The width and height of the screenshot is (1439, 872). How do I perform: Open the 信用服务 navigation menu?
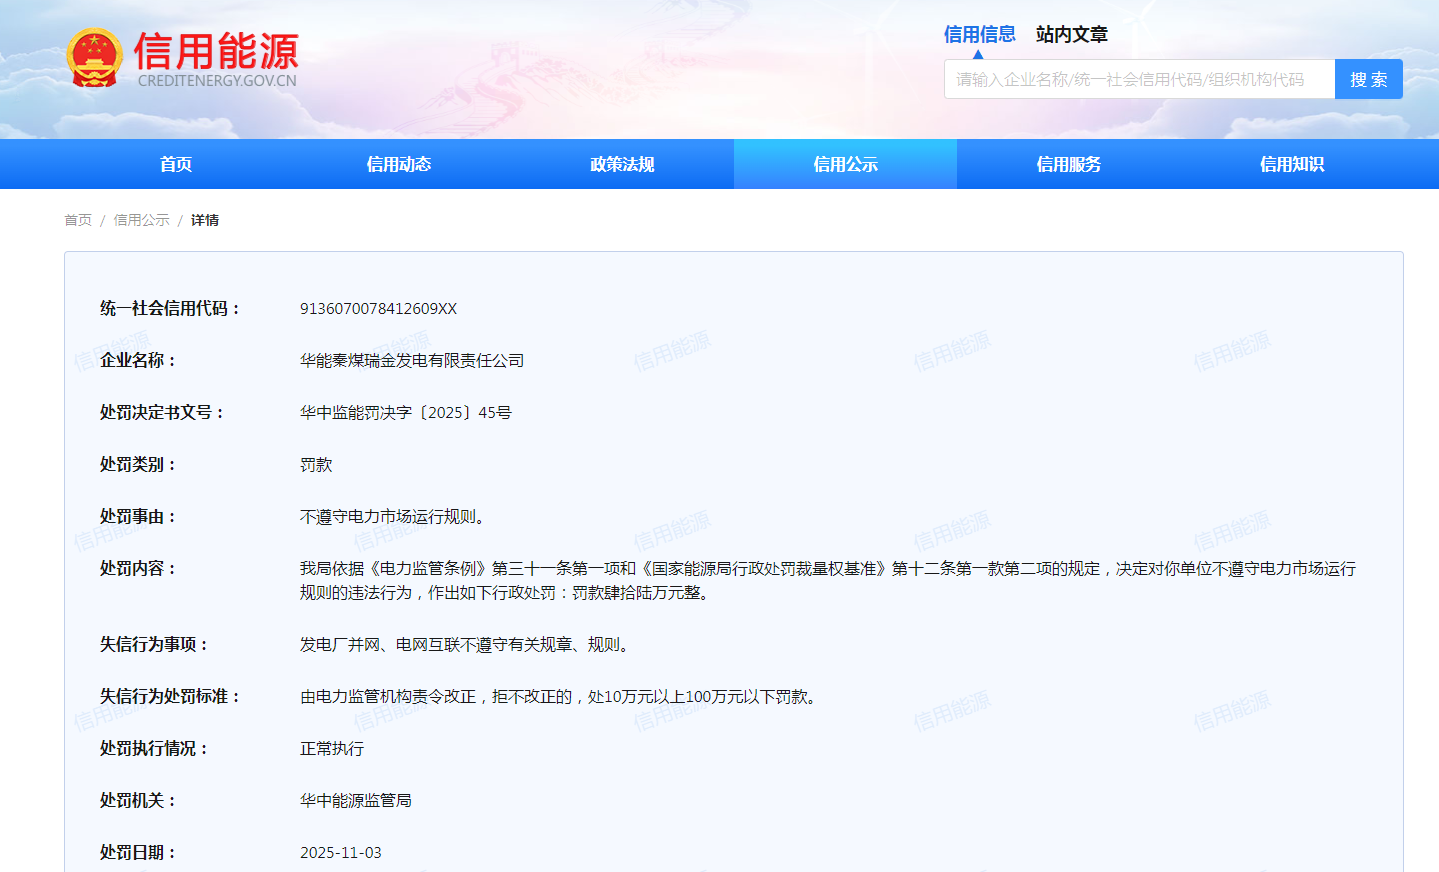[x=1067, y=163]
